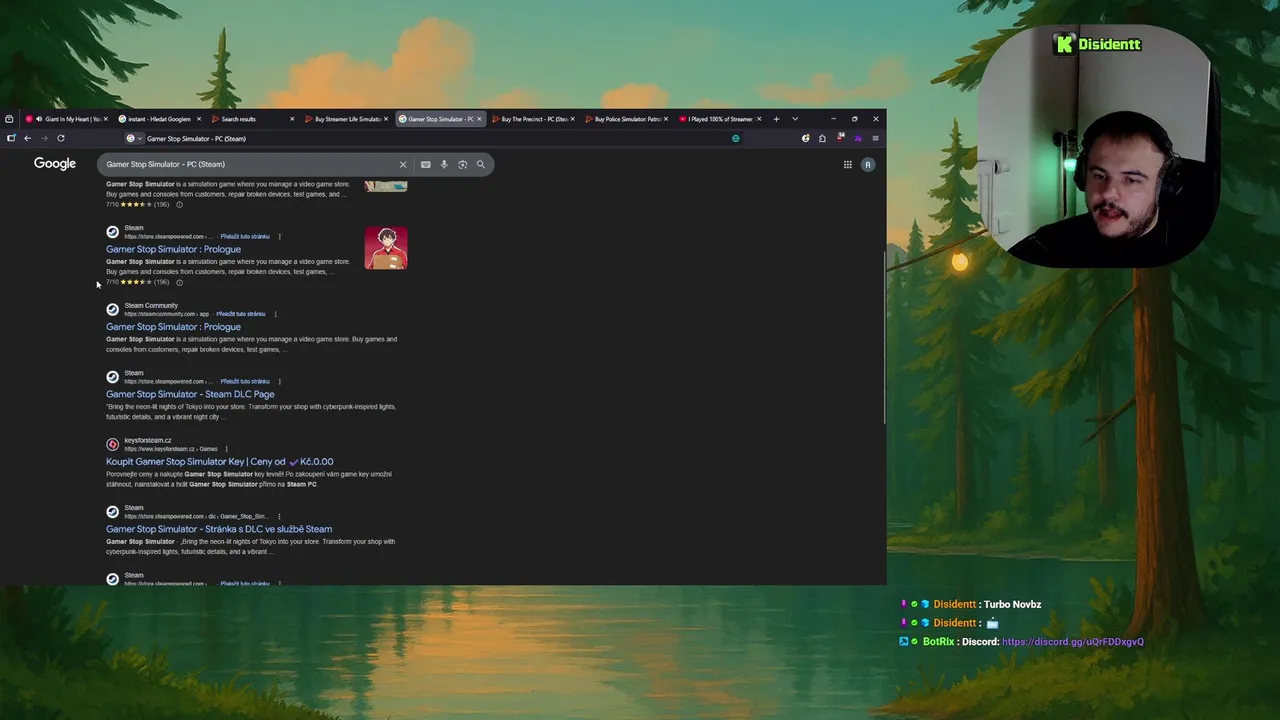
Task: Switch to the "Buy Police Simulator" tab
Action: click(625, 119)
